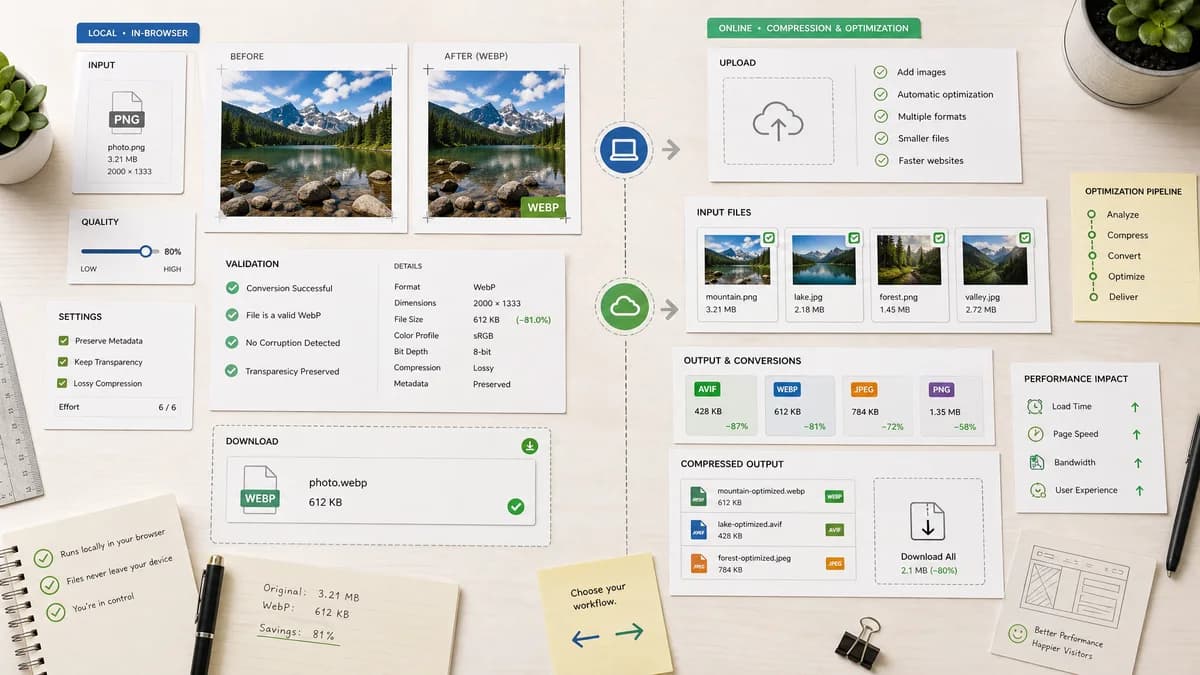Click the Multiple formats check icon
Viewport: 1200px width, 675px height.
[880, 116]
